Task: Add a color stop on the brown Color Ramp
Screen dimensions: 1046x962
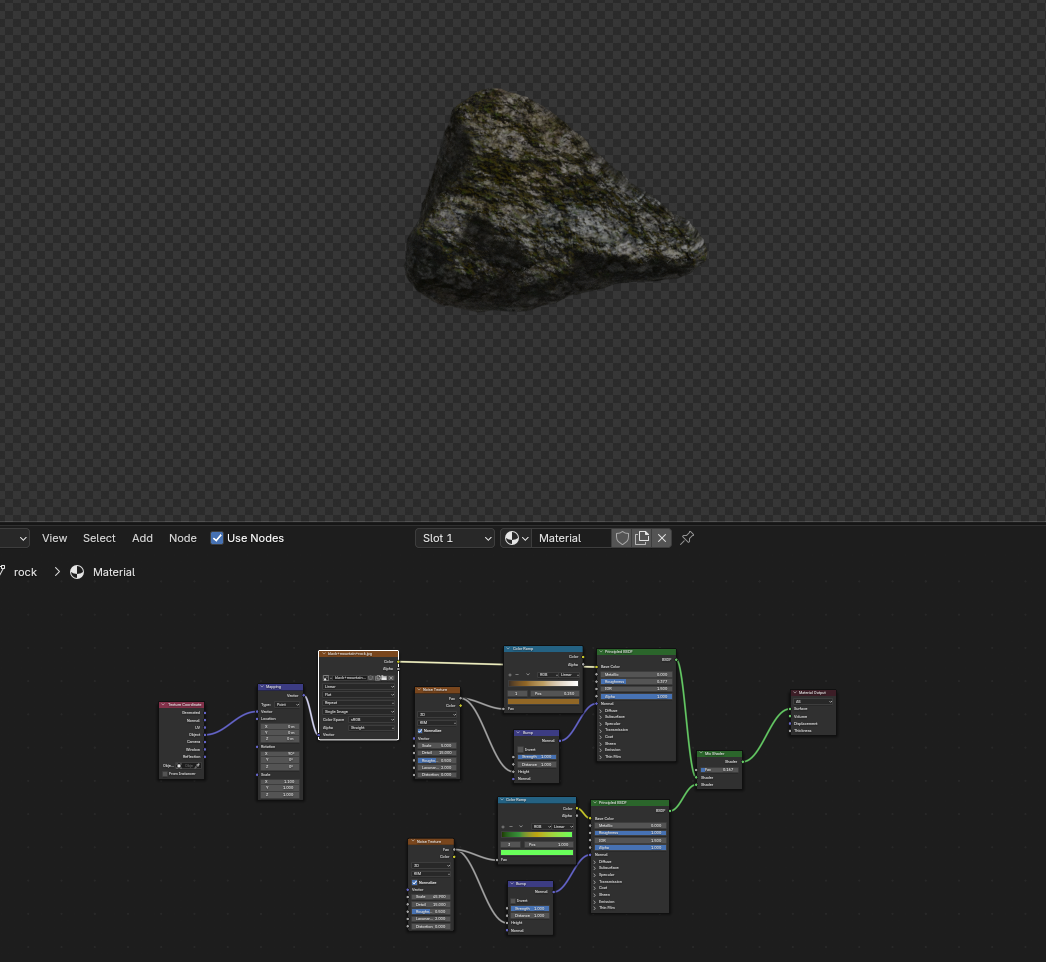Action: (510, 674)
